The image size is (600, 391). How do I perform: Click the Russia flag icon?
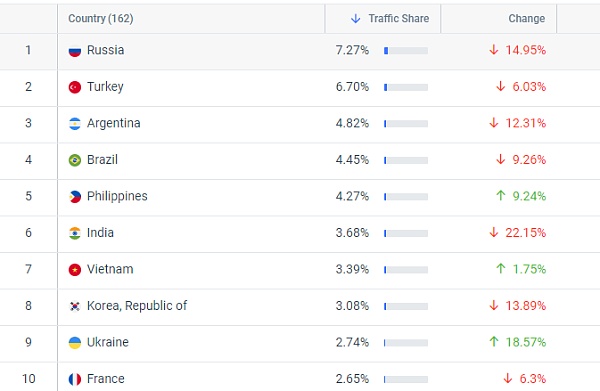coord(75,51)
